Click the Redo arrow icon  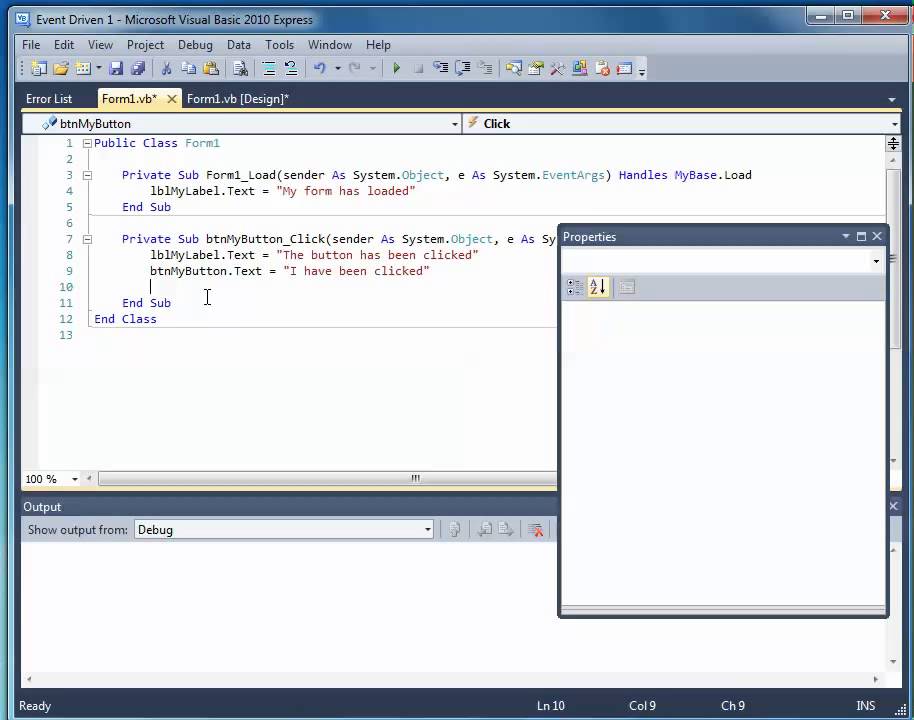point(354,69)
